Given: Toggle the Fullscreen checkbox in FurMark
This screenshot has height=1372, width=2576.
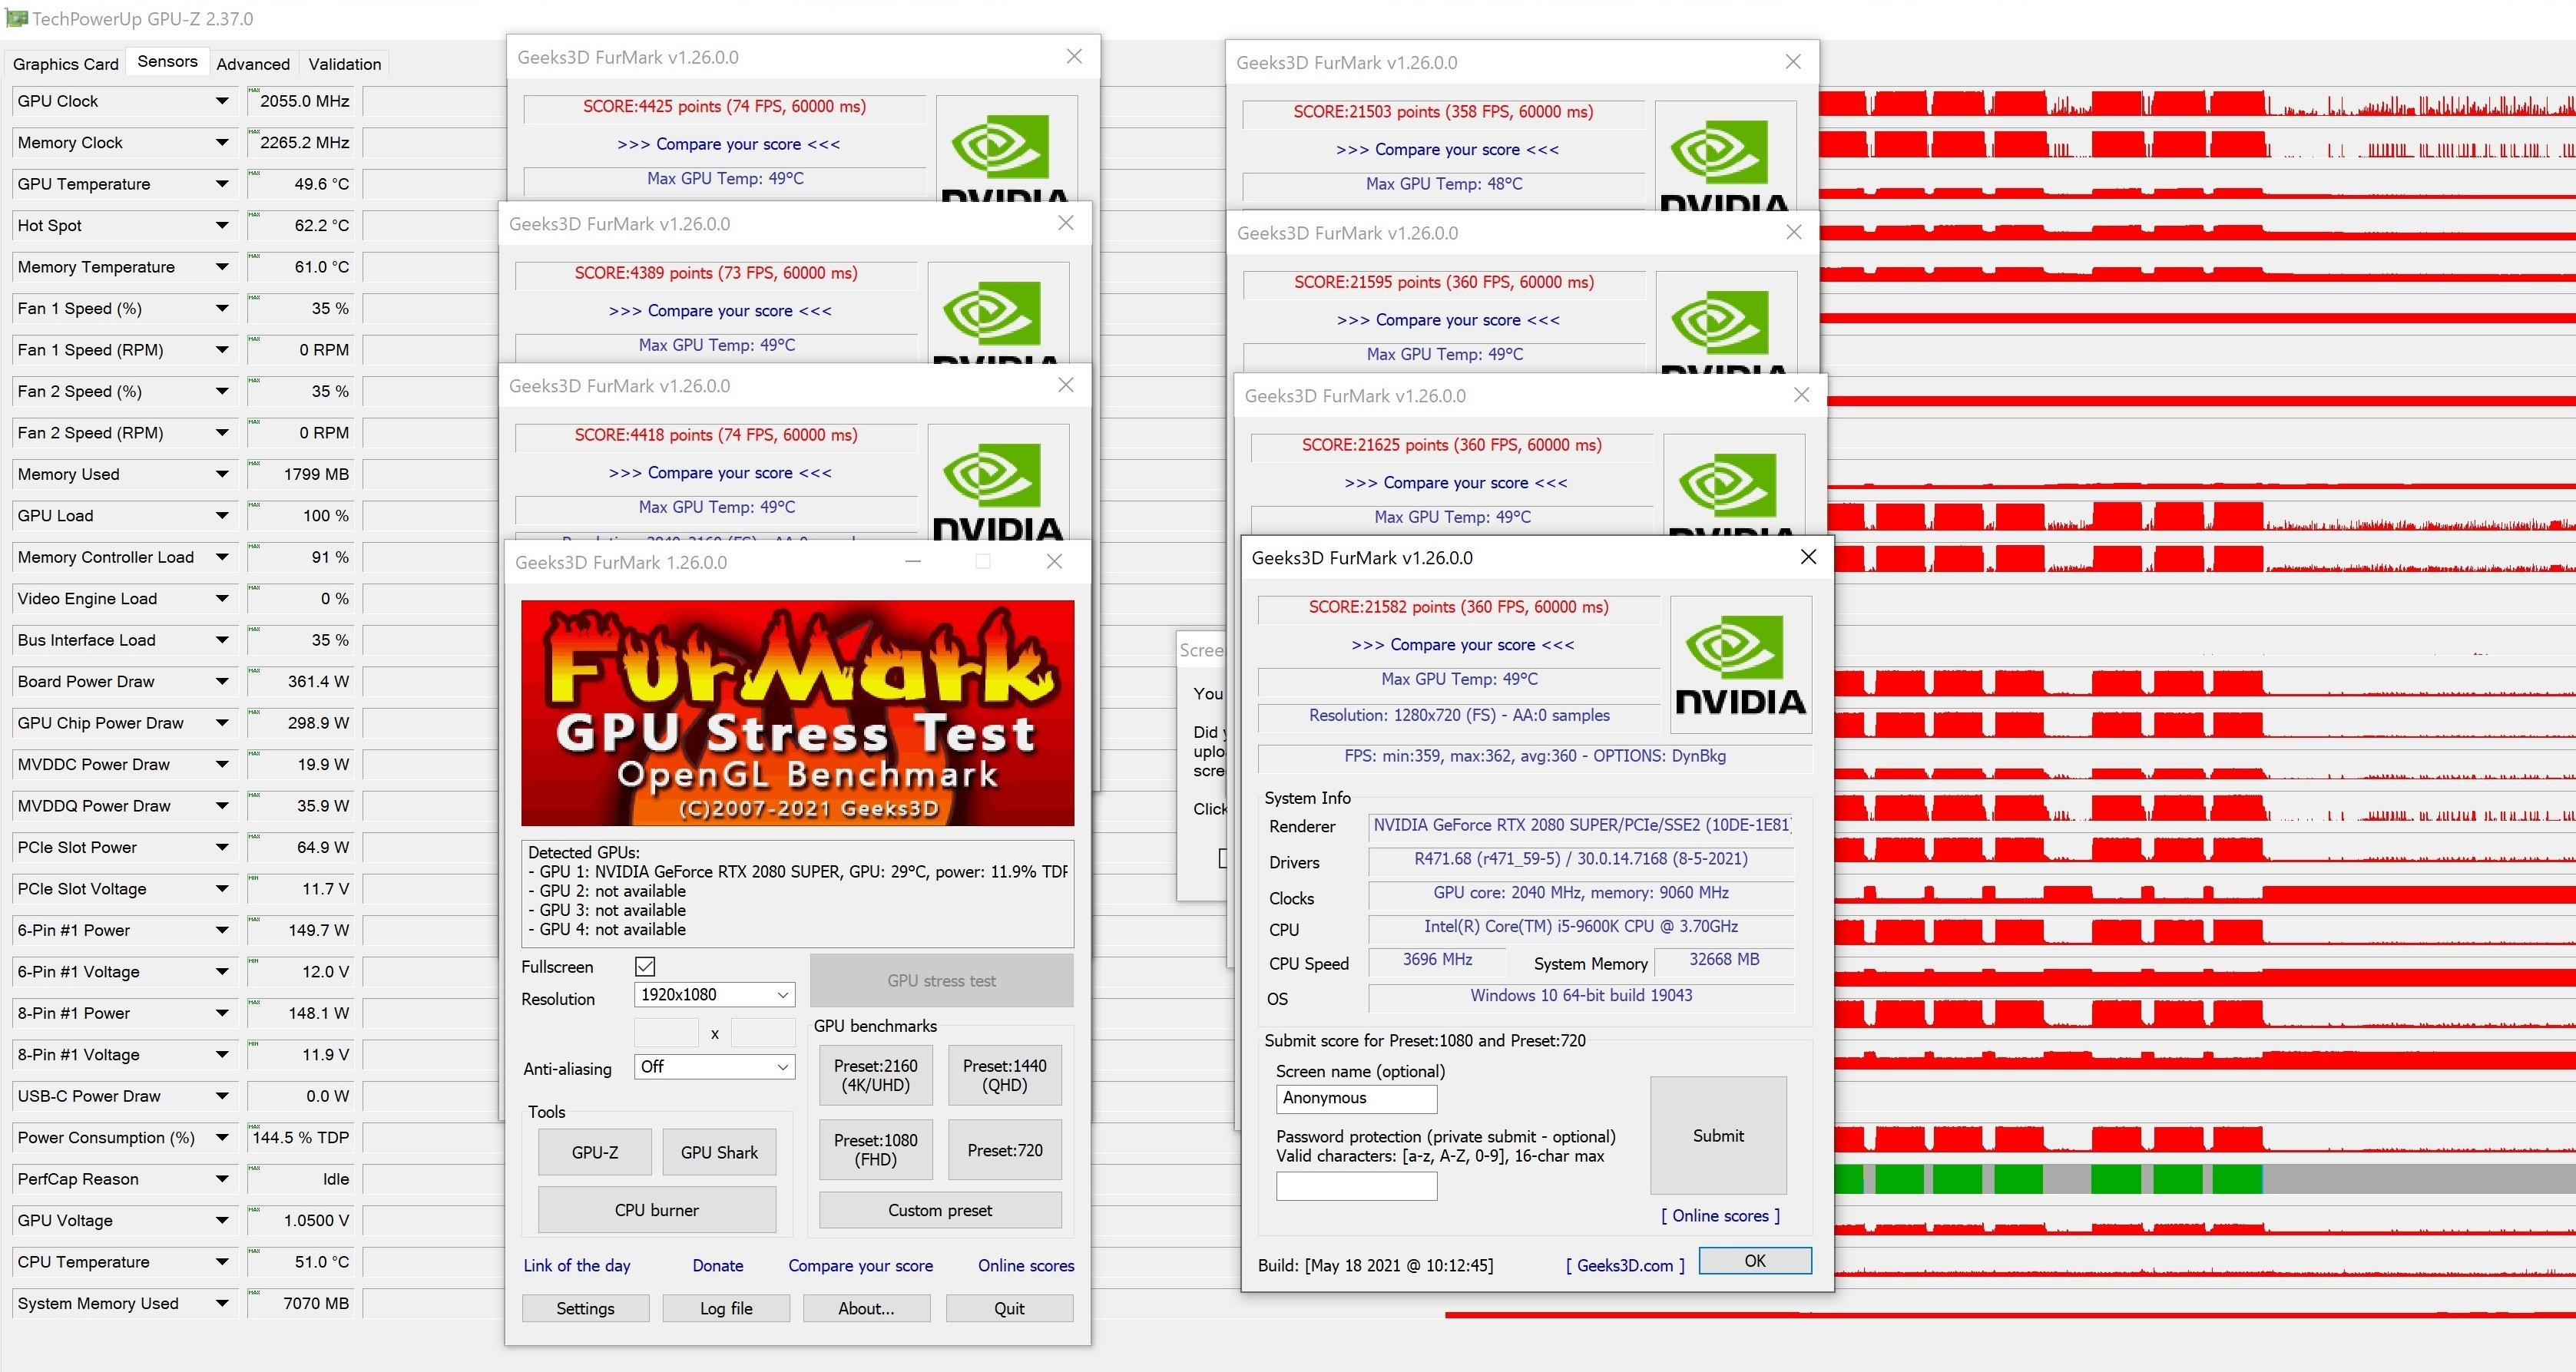Looking at the screenshot, I should pos(645,966).
